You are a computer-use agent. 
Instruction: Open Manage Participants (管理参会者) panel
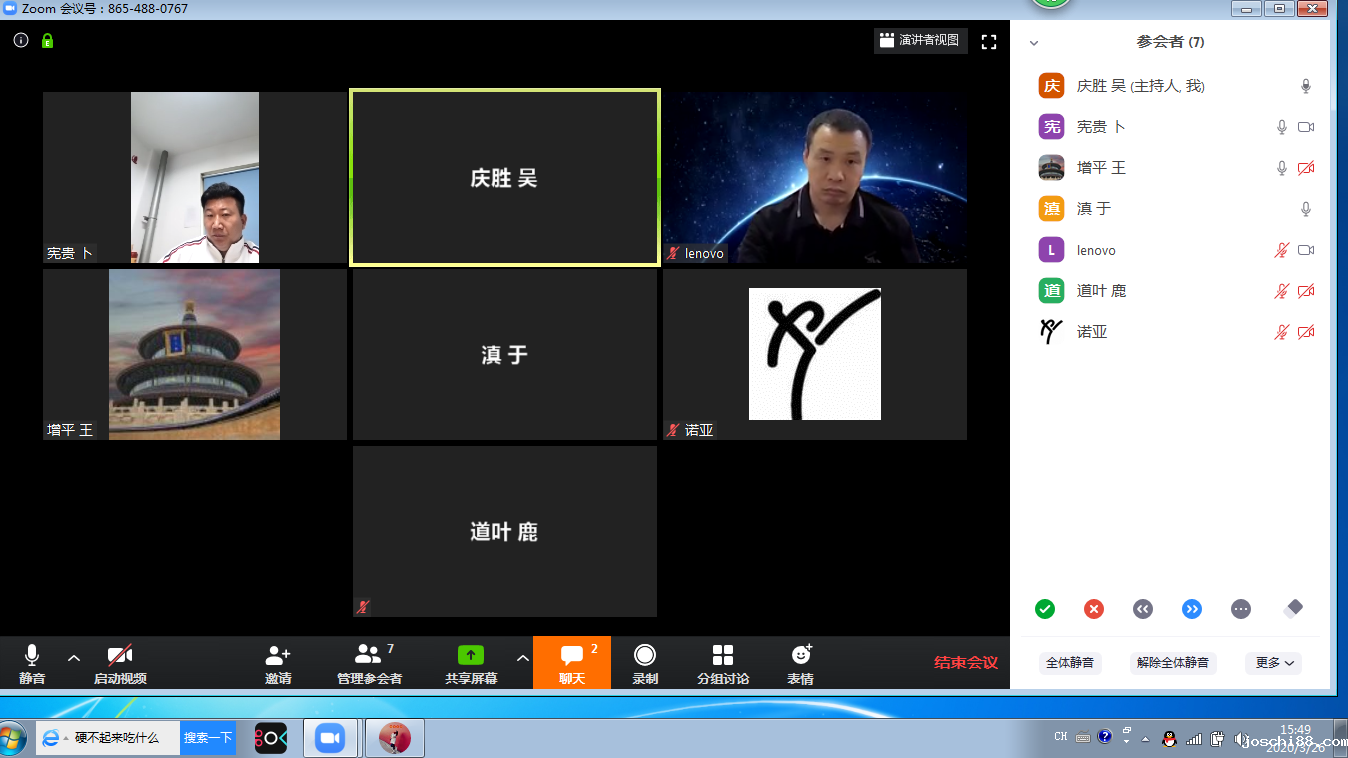tap(369, 656)
